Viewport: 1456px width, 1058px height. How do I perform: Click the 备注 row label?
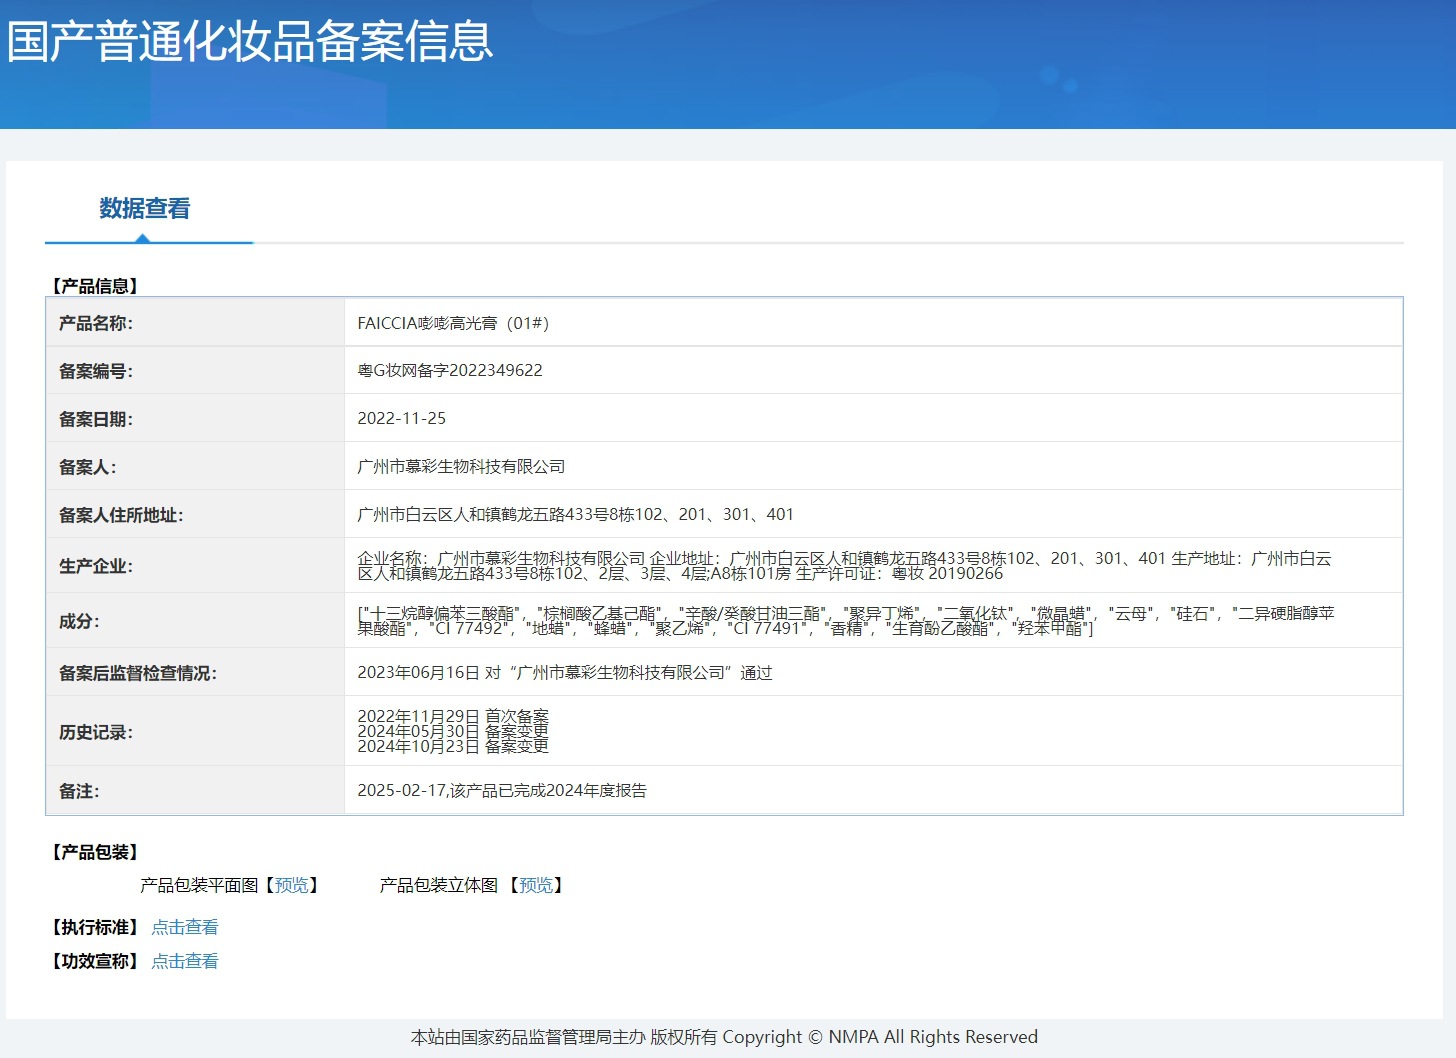pyautogui.click(x=80, y=791)
